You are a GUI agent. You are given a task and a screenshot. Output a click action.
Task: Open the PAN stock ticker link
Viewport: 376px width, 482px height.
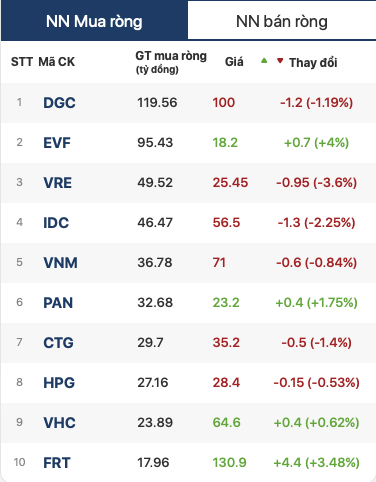58,303
